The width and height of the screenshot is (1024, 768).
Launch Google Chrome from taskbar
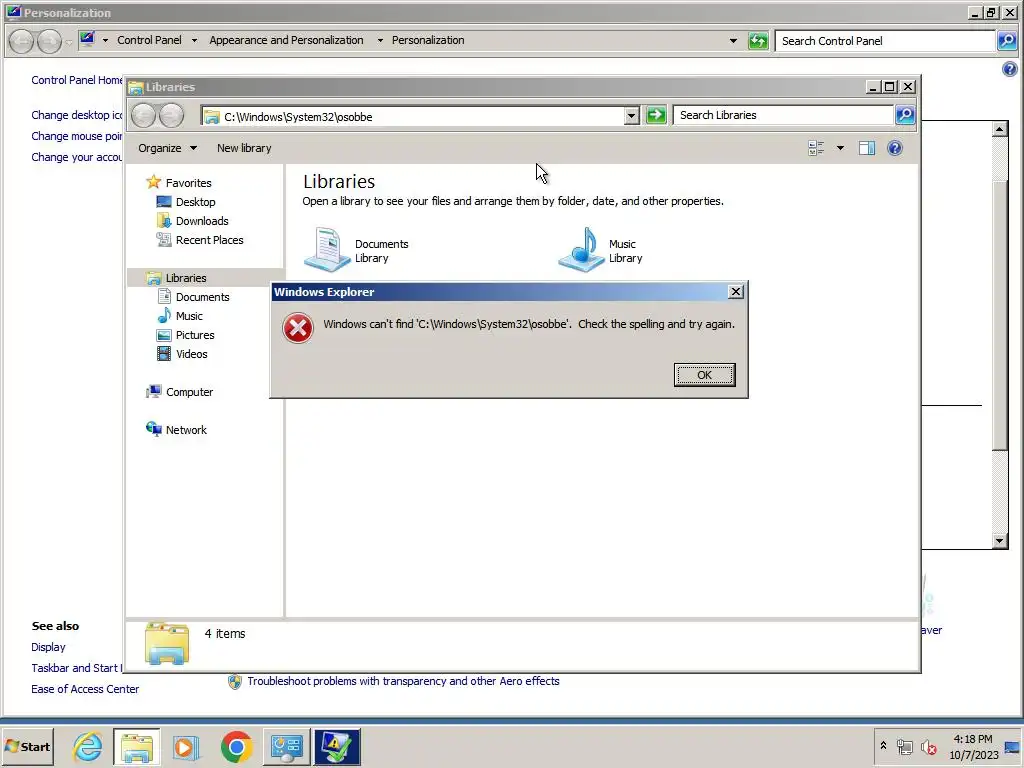click(236, 746)
